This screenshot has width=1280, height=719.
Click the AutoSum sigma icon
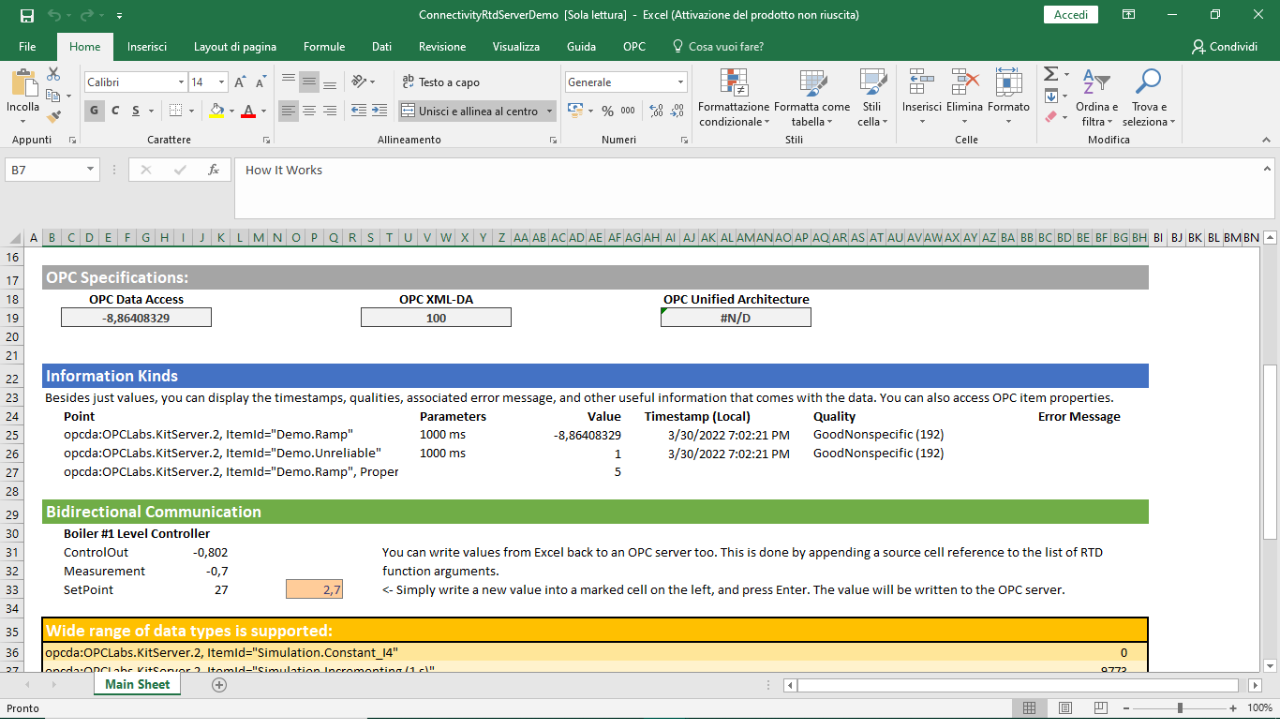tap(1051, 75)
